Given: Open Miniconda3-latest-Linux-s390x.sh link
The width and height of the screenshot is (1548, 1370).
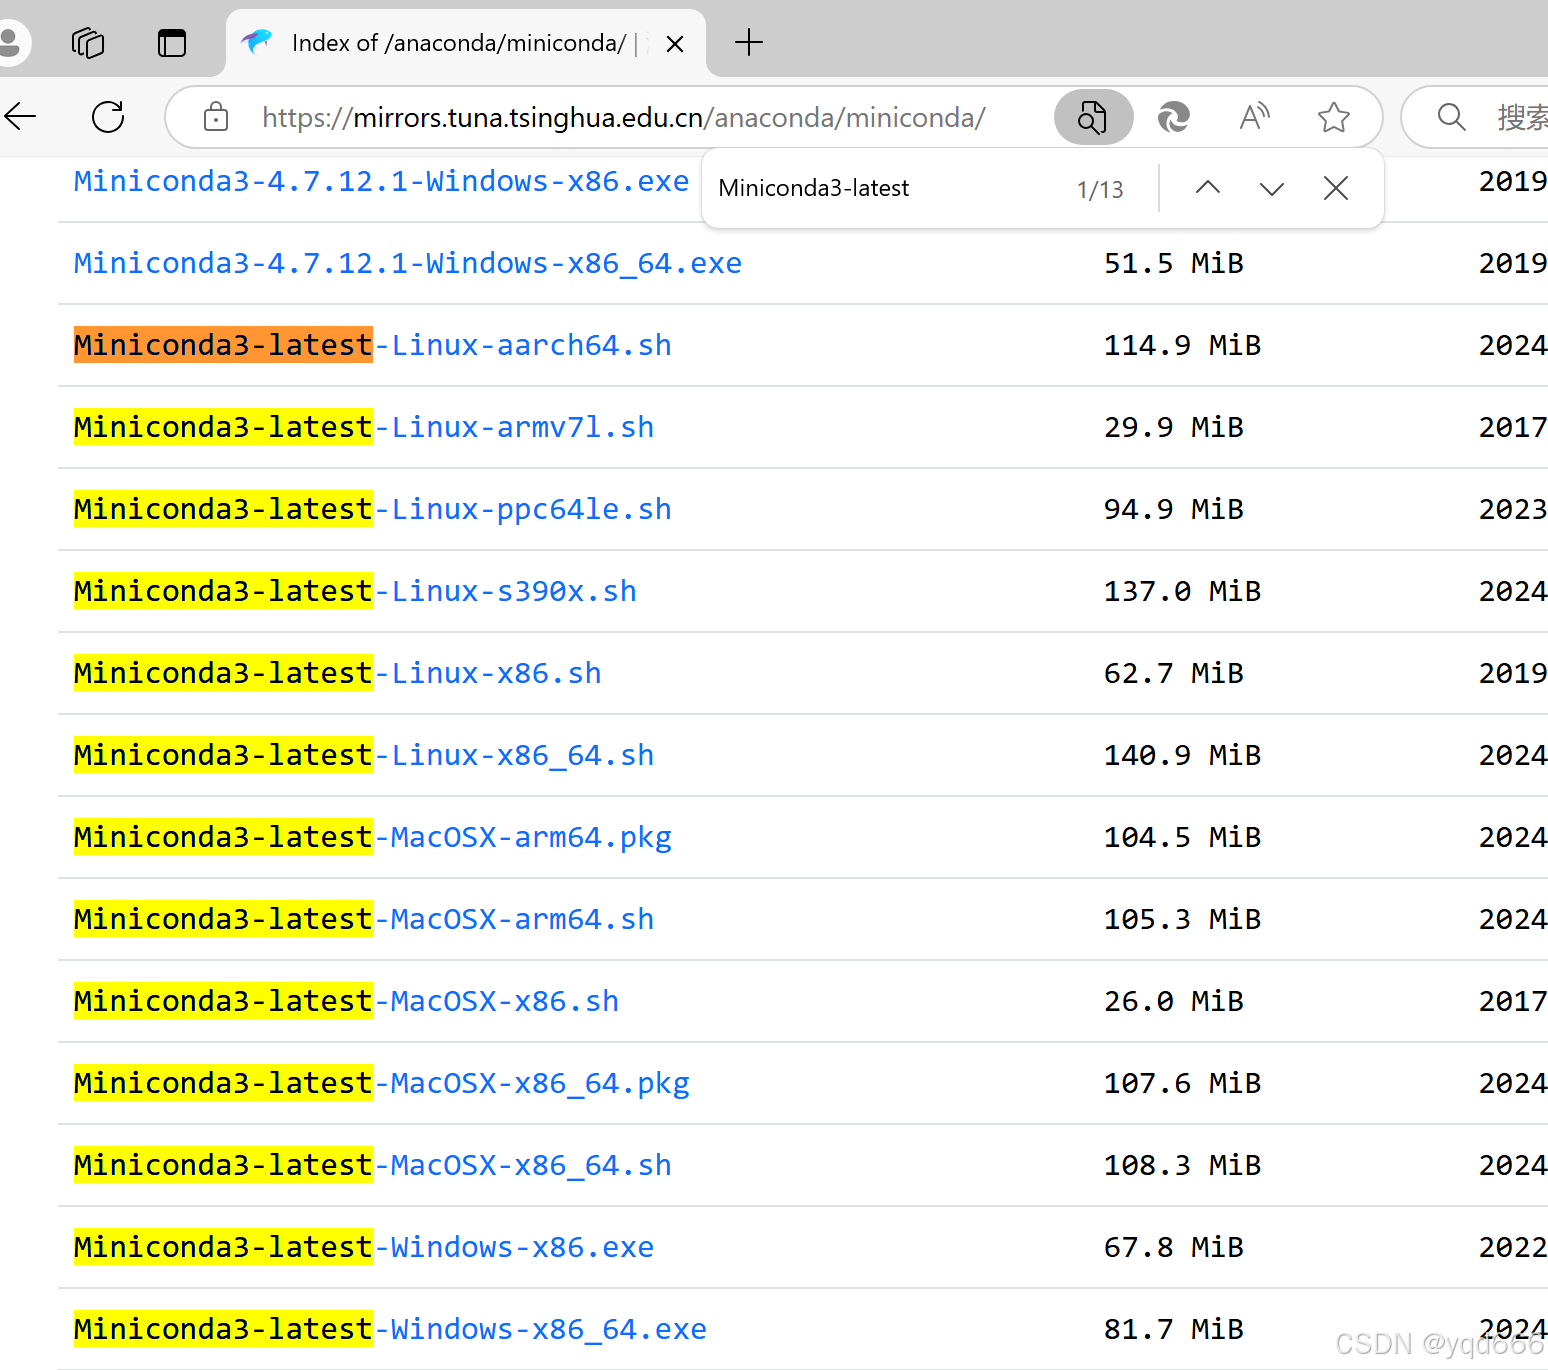Looking at the screenshot, I should point(355,591).
